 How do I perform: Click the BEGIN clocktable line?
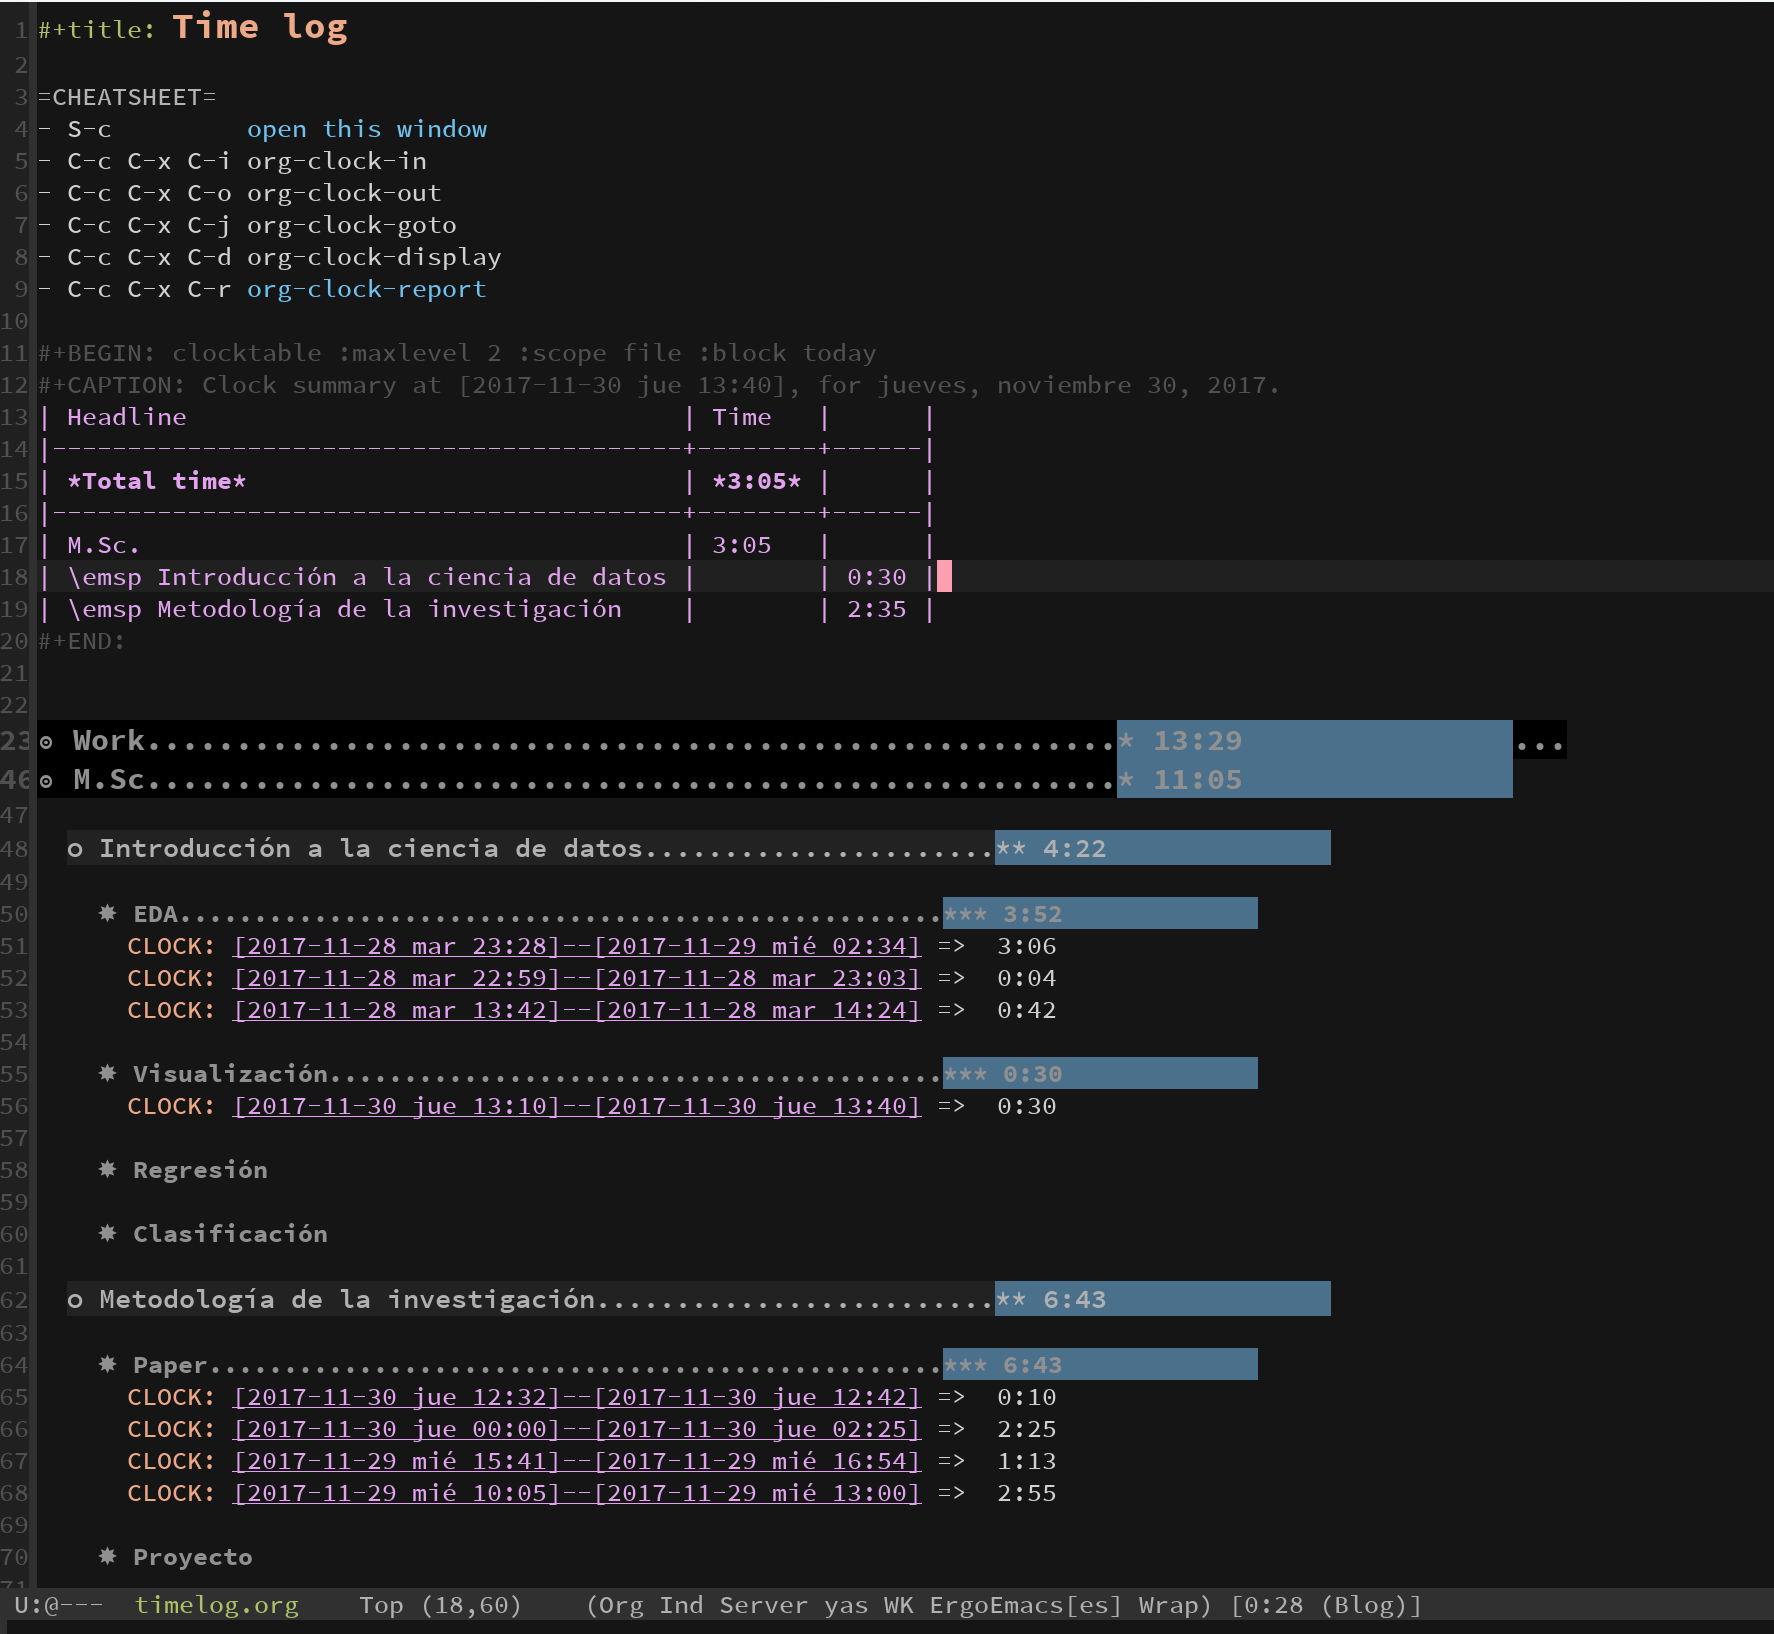(x=457, y=353)
